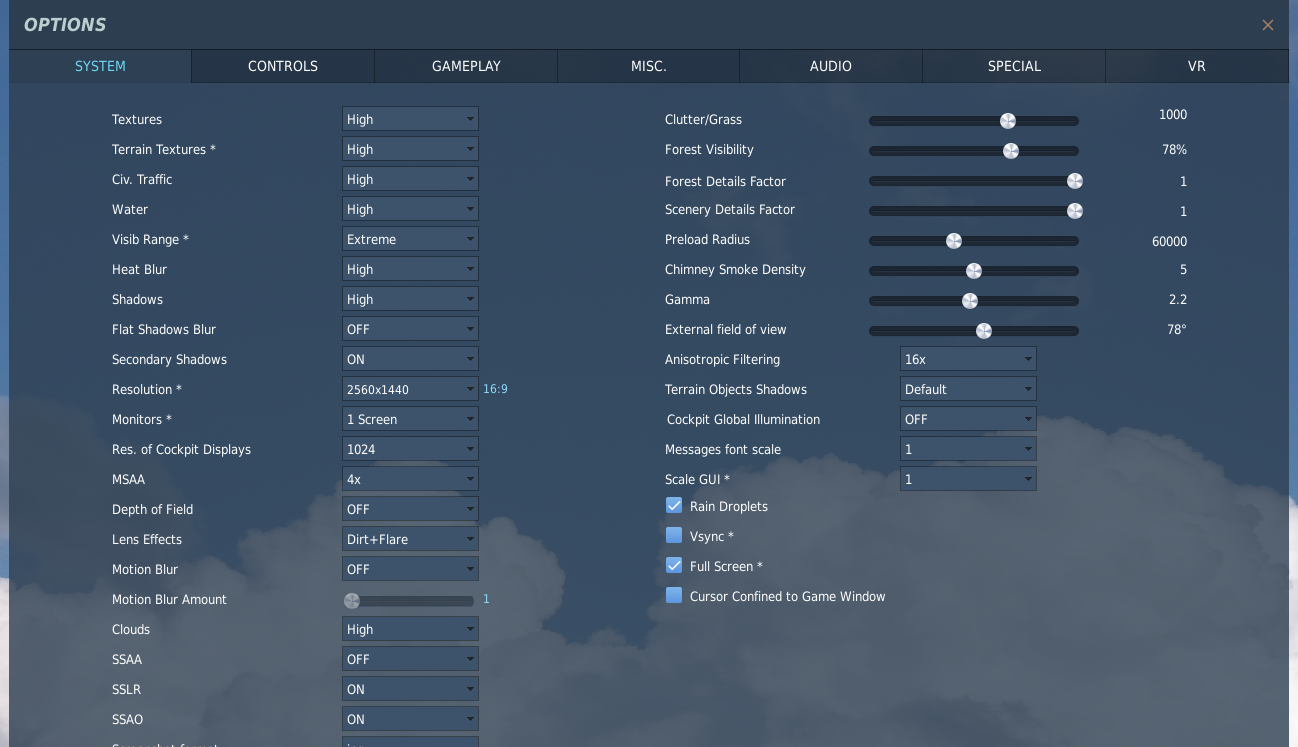This screenshot has width=1298, height=747.
Task: Click the Motion Blur Amount slider handle
Action: tap(352, 601)
